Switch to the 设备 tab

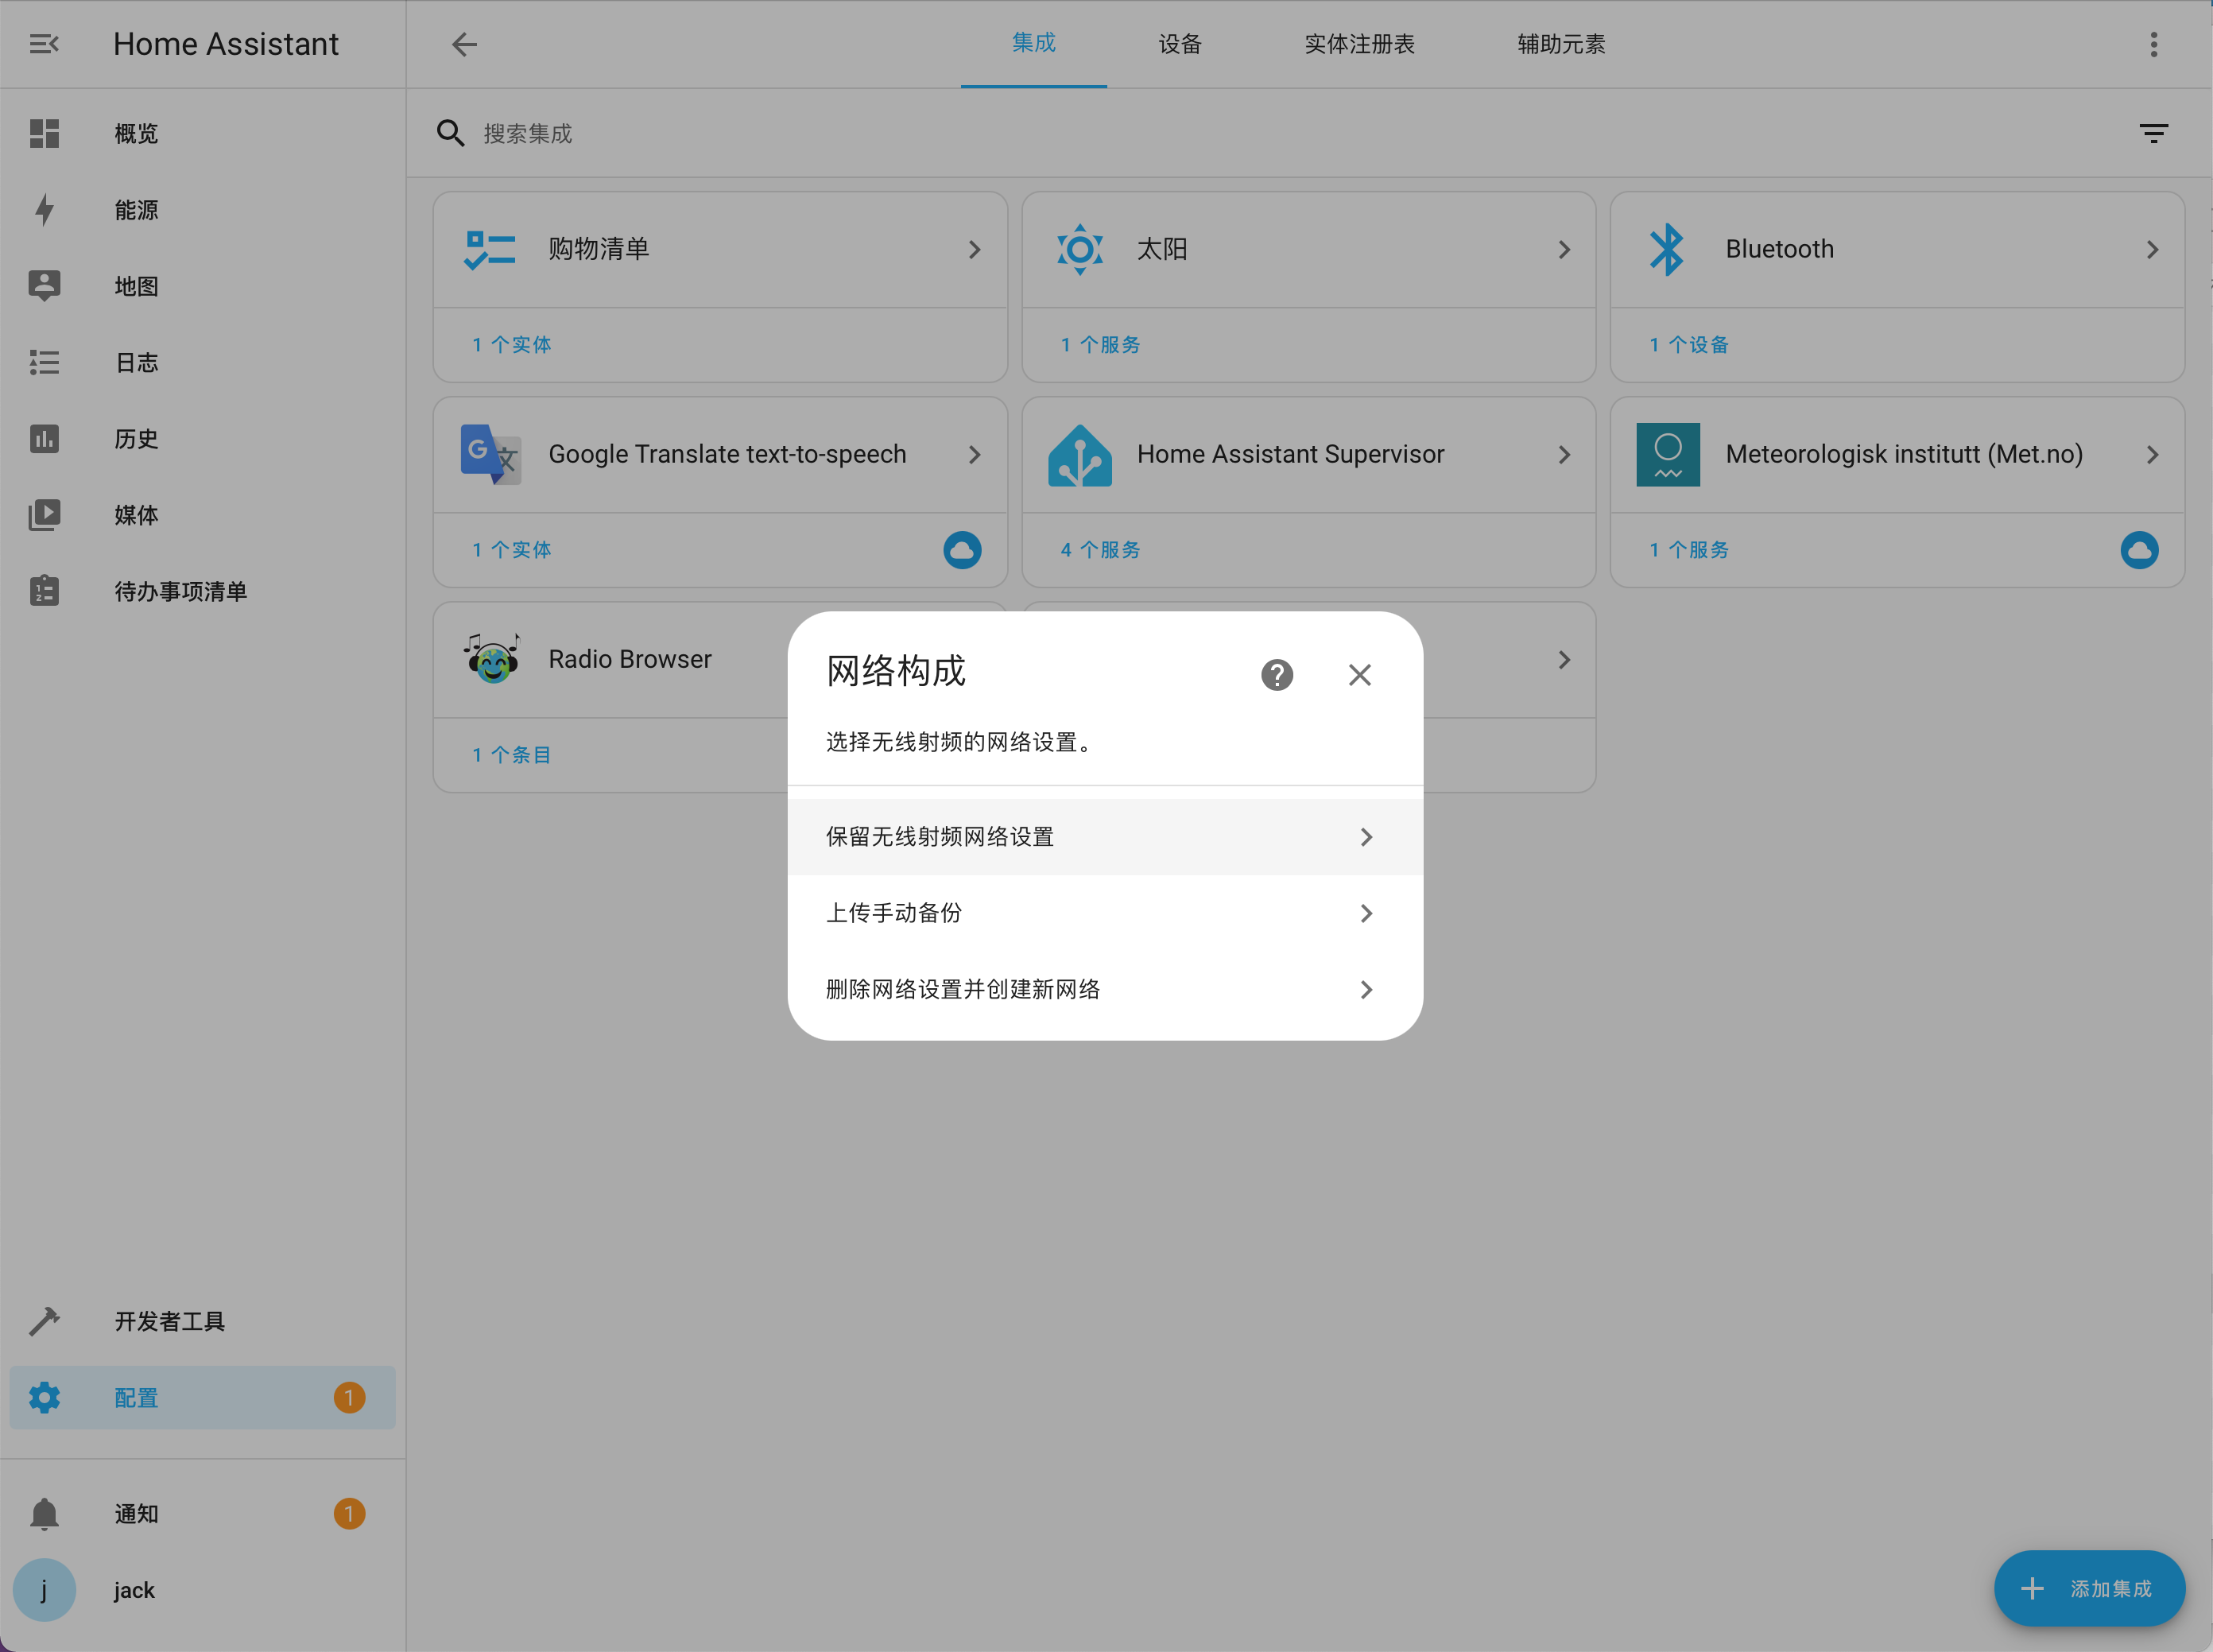(x=1180, y=44)
